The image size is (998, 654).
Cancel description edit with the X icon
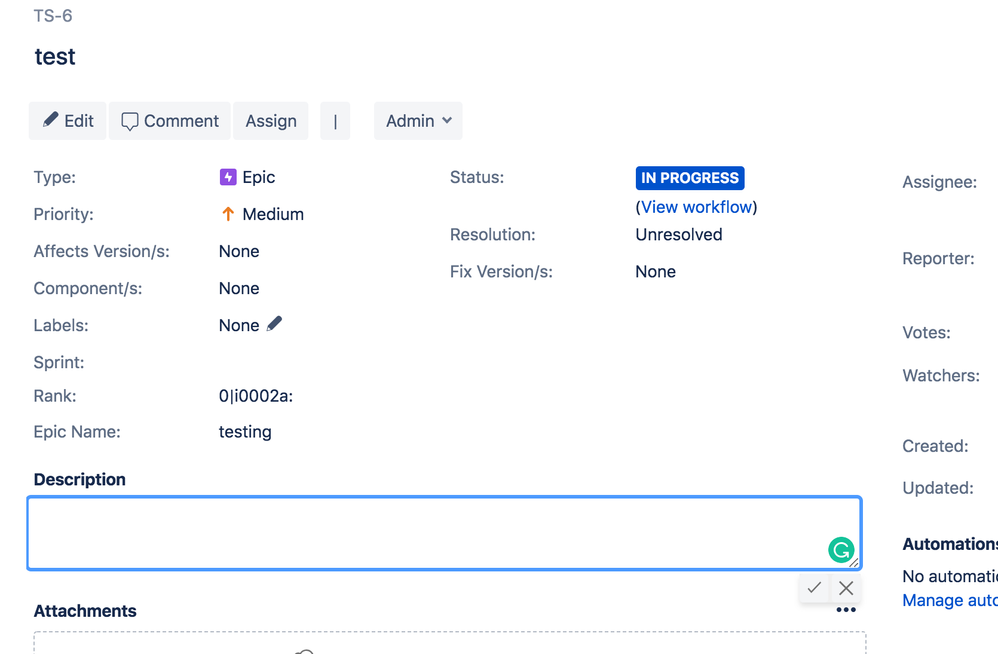(x=845, y=588)
